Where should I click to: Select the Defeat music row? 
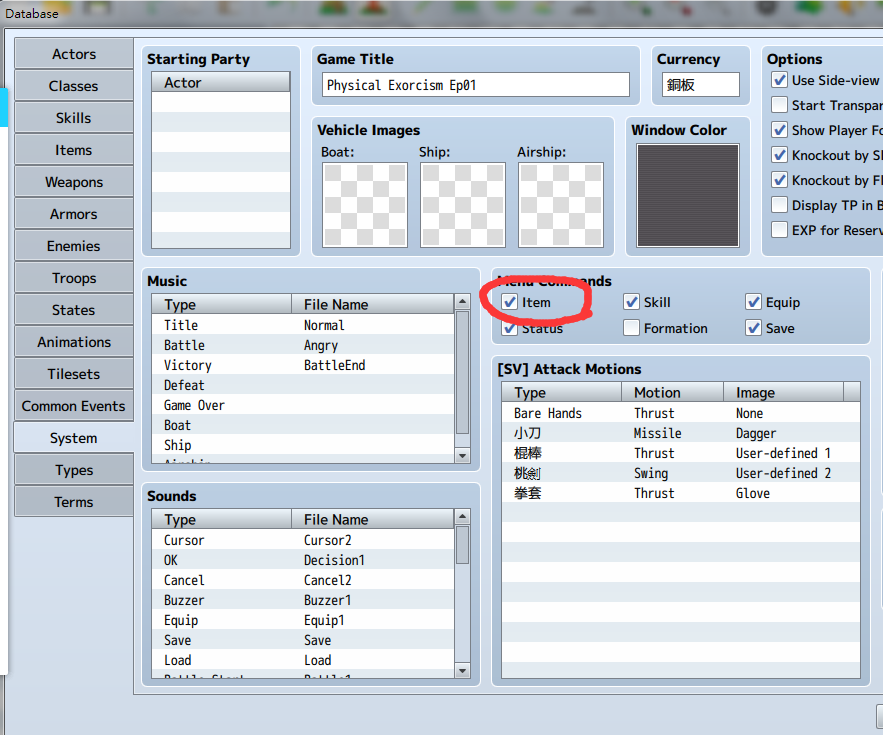pos(303,385)
